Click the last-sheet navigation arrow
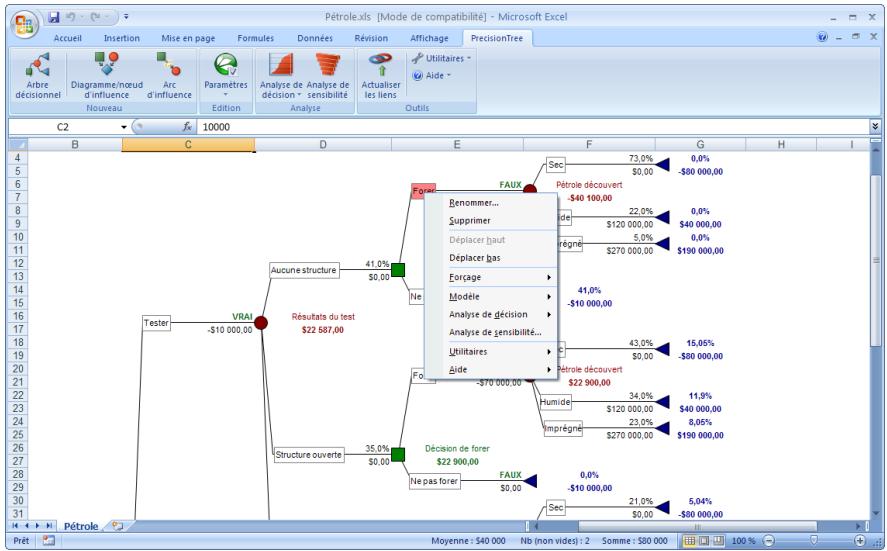Image resolution: width=887 pixels, height=551 pixels. pyautogui.click(x=49, y=526)
